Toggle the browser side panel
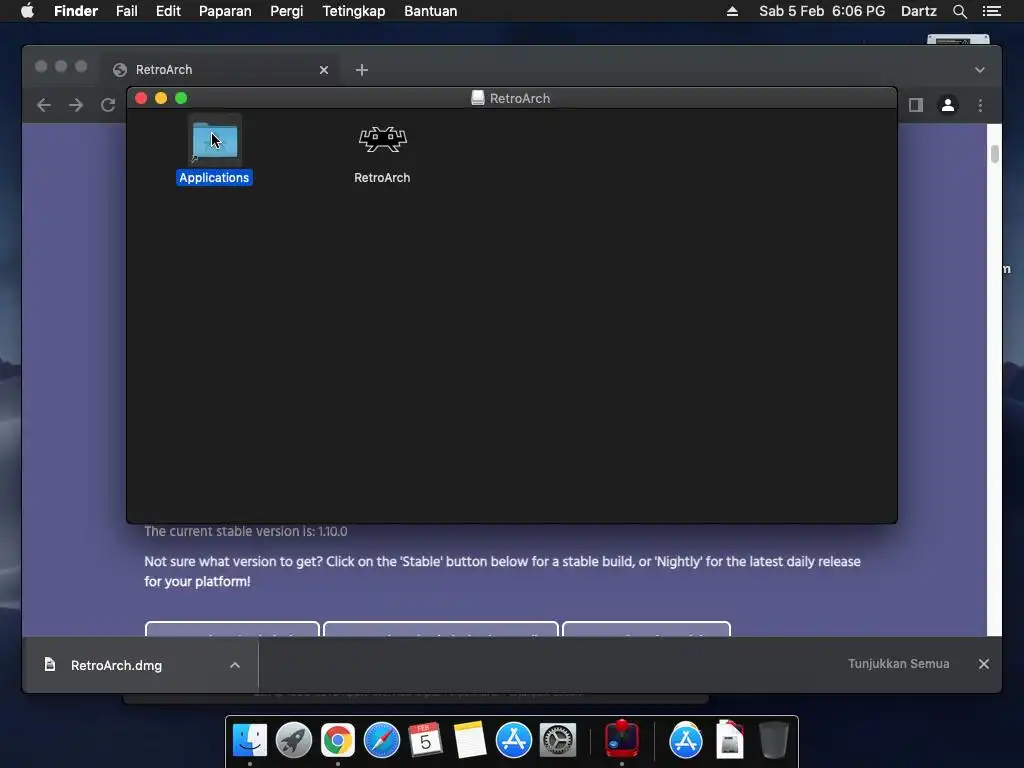This screenshot has width=1024, height=768. pos(916,105)
